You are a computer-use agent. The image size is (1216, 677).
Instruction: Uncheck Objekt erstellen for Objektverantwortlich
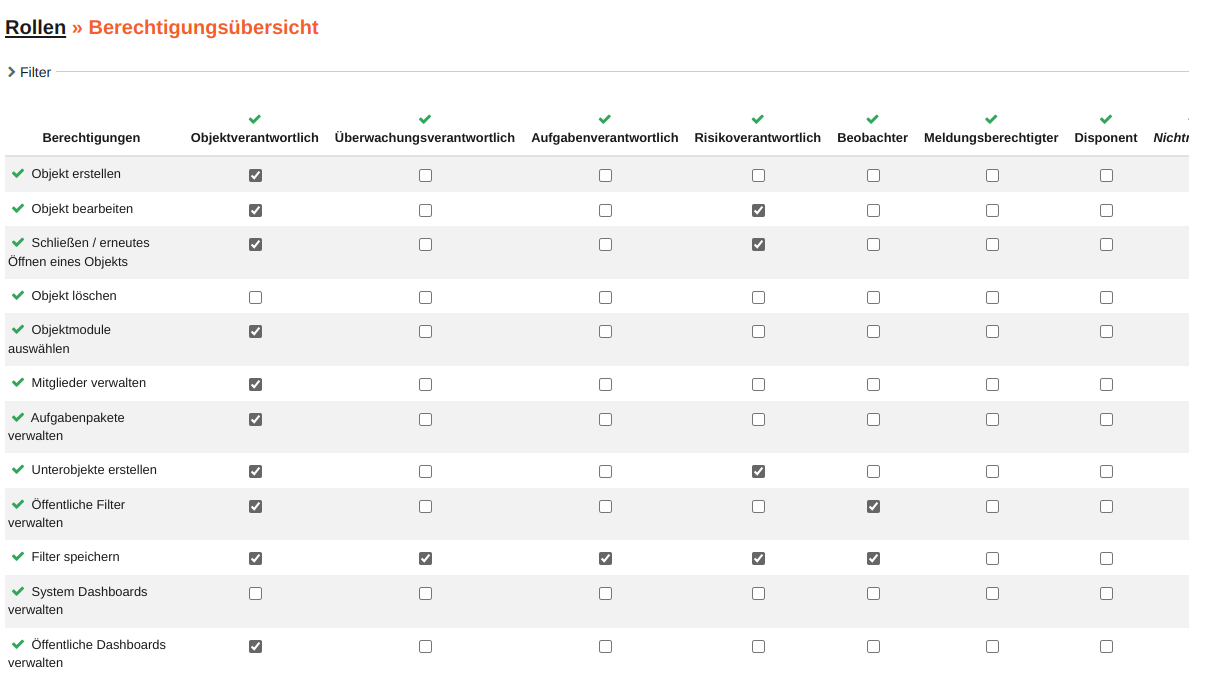[x=255, y=175]
